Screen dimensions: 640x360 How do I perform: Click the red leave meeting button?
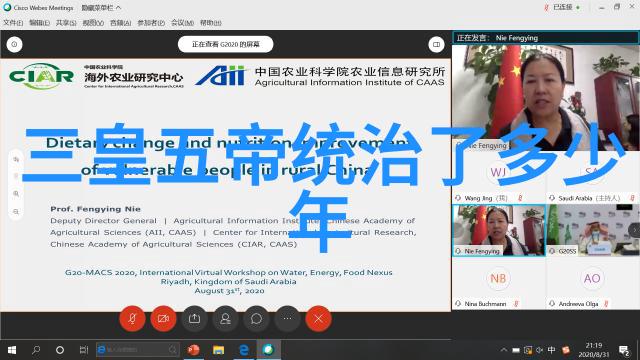click(318, 319)
